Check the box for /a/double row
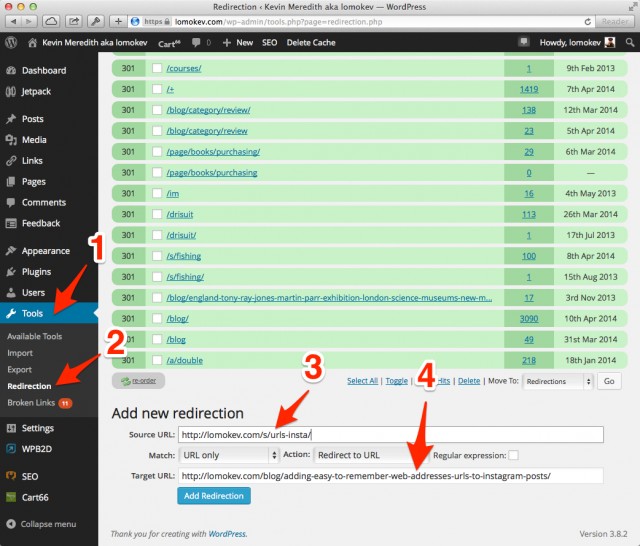The height and width of the screenshot is (546, 640). point(157,360)
